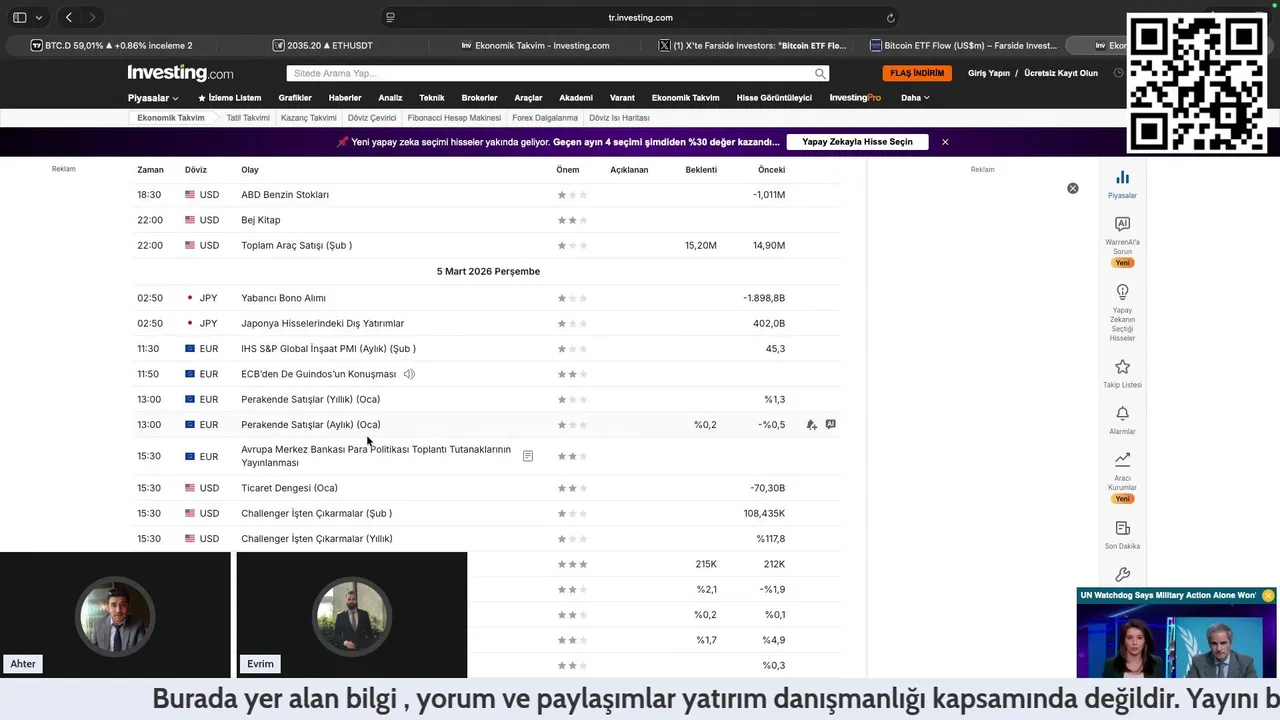
Task: Expand the Piyasalar dropdown menu
Action: pyautogui.click(x=153, y=98)
